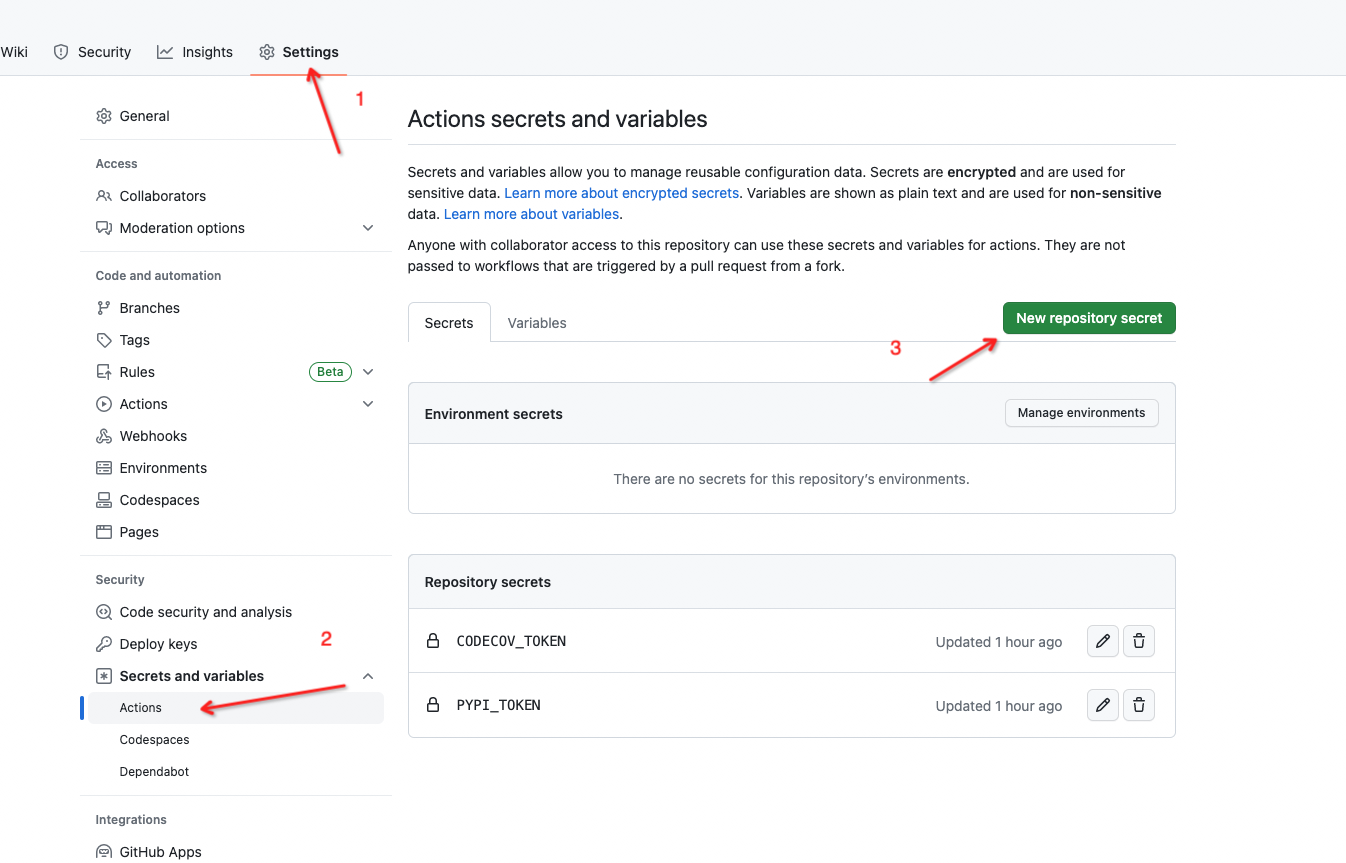The width and height of the screenshot is (1346, 863).
Task: Open the Security tab in repo navigation
Action: tap(92, 52)
